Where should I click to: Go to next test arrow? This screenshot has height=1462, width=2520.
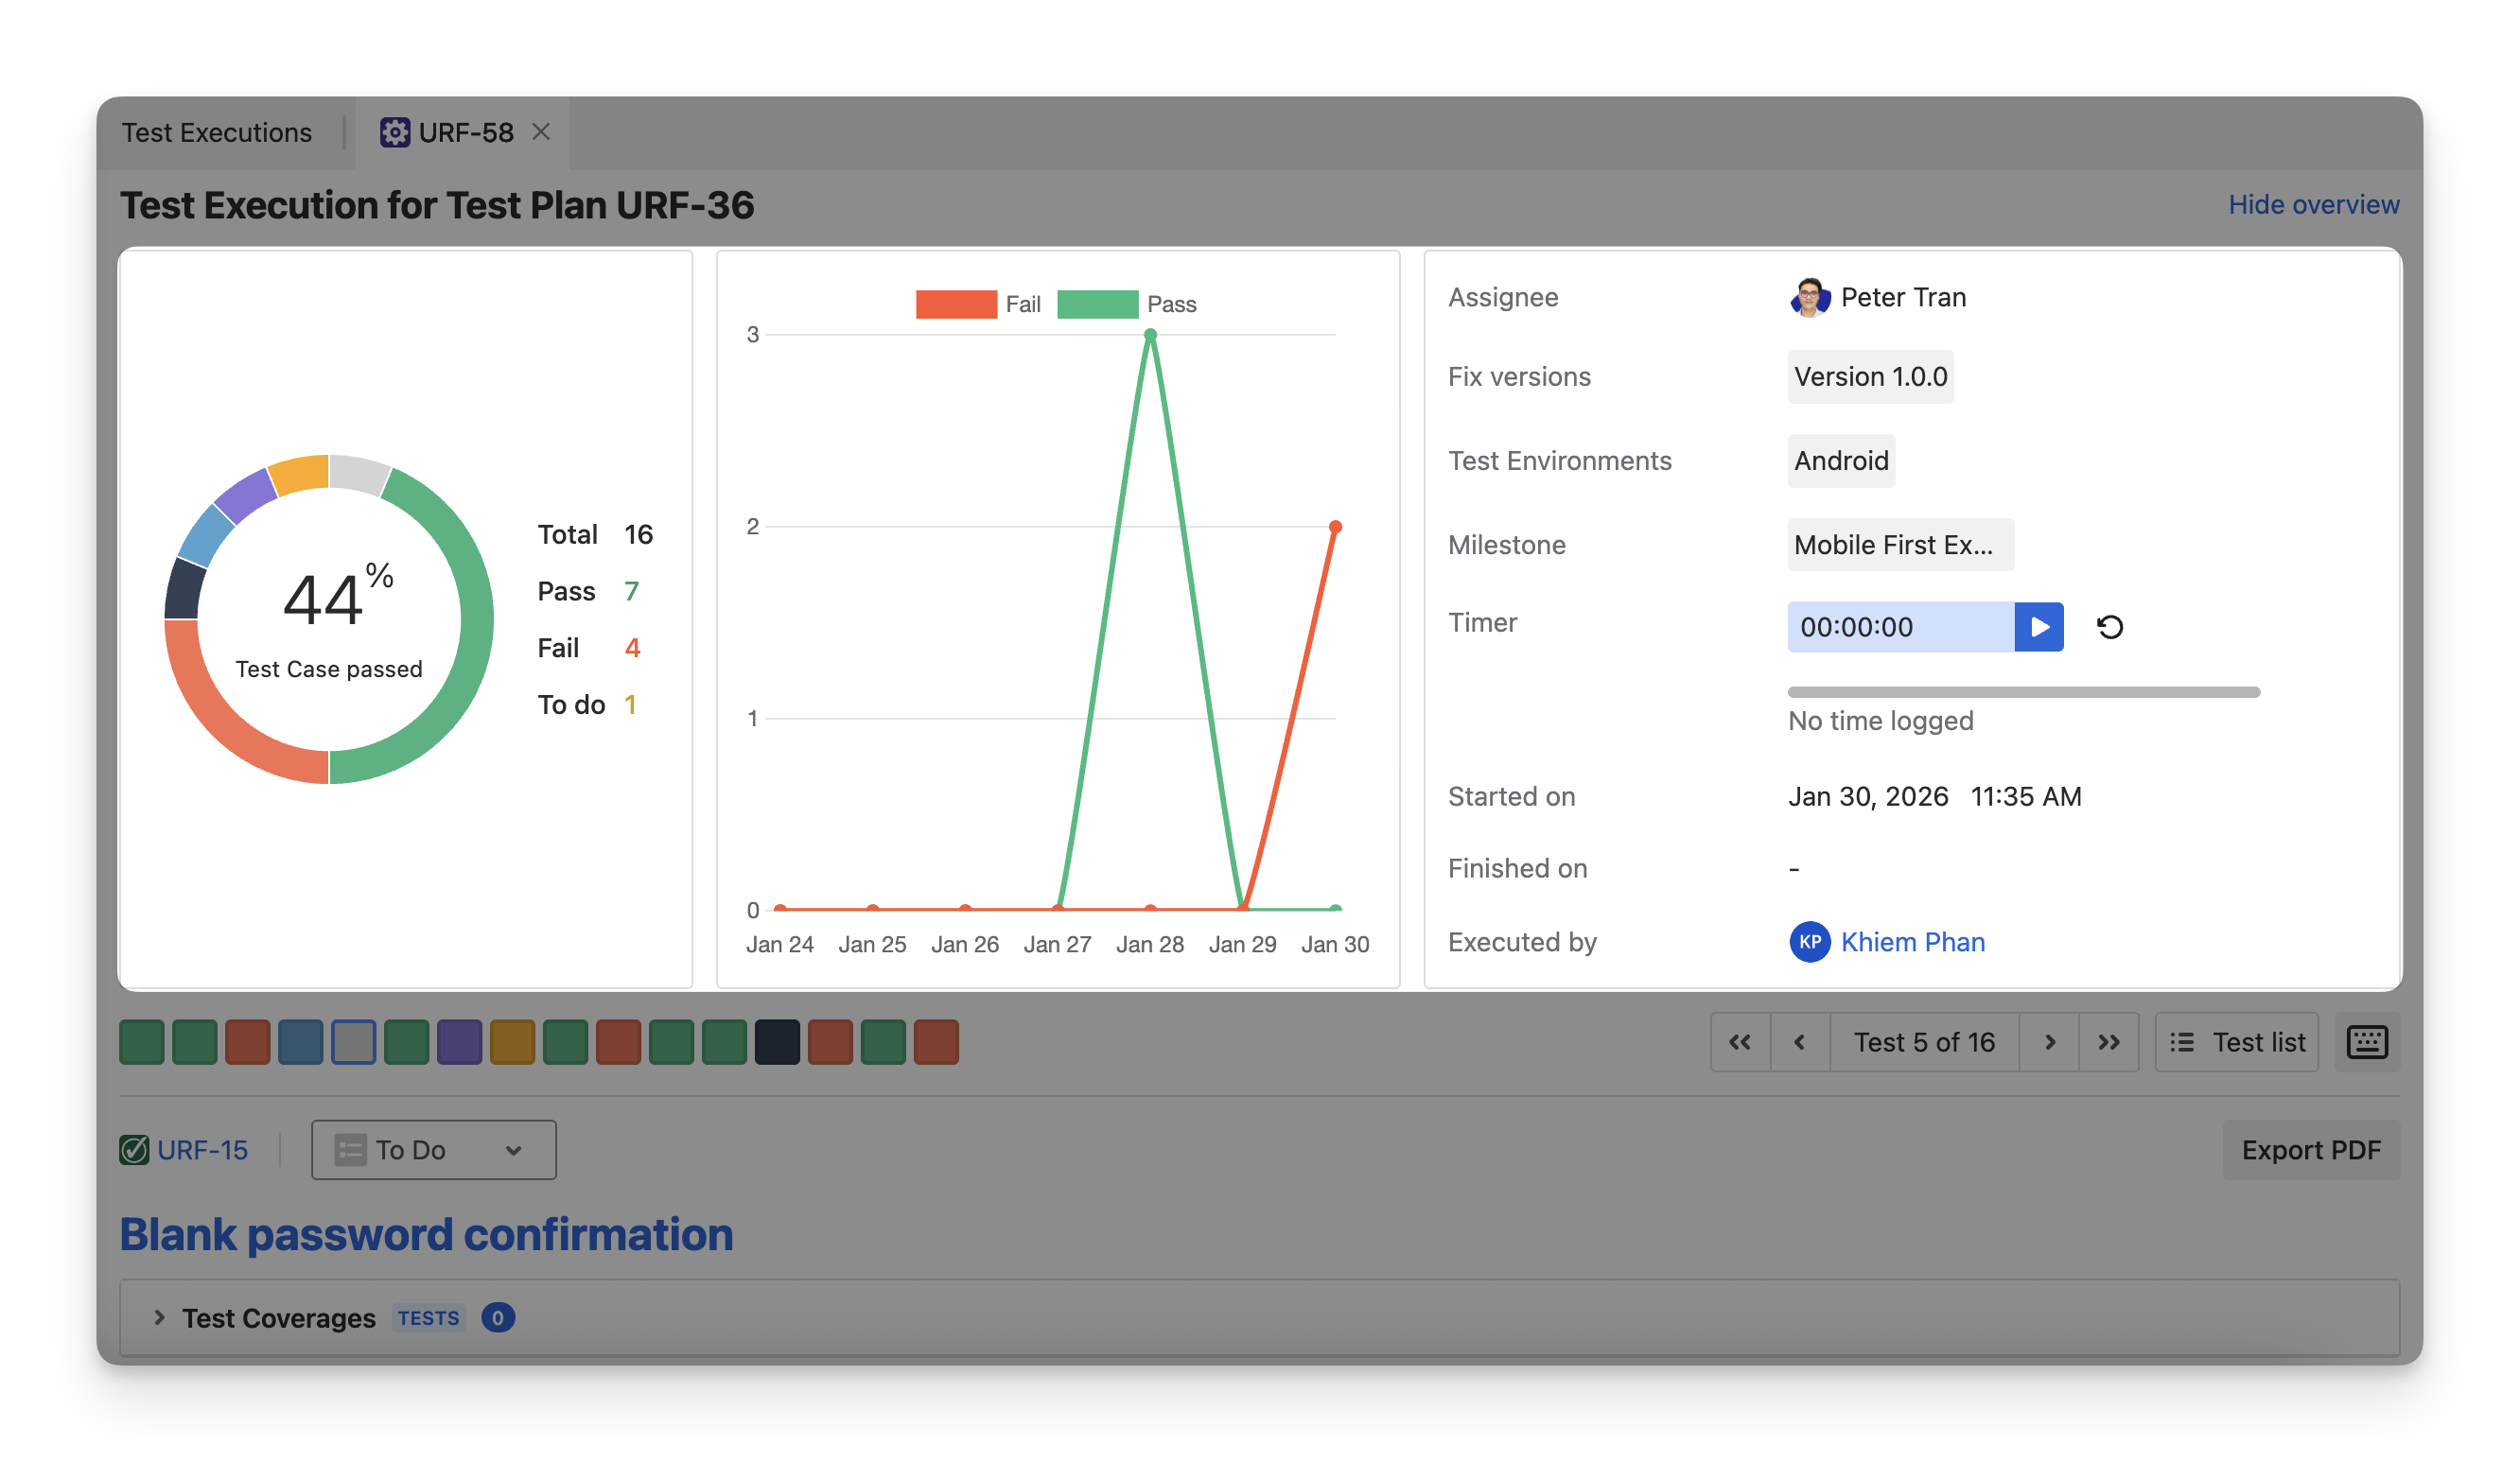[x=2049, y=1042]
